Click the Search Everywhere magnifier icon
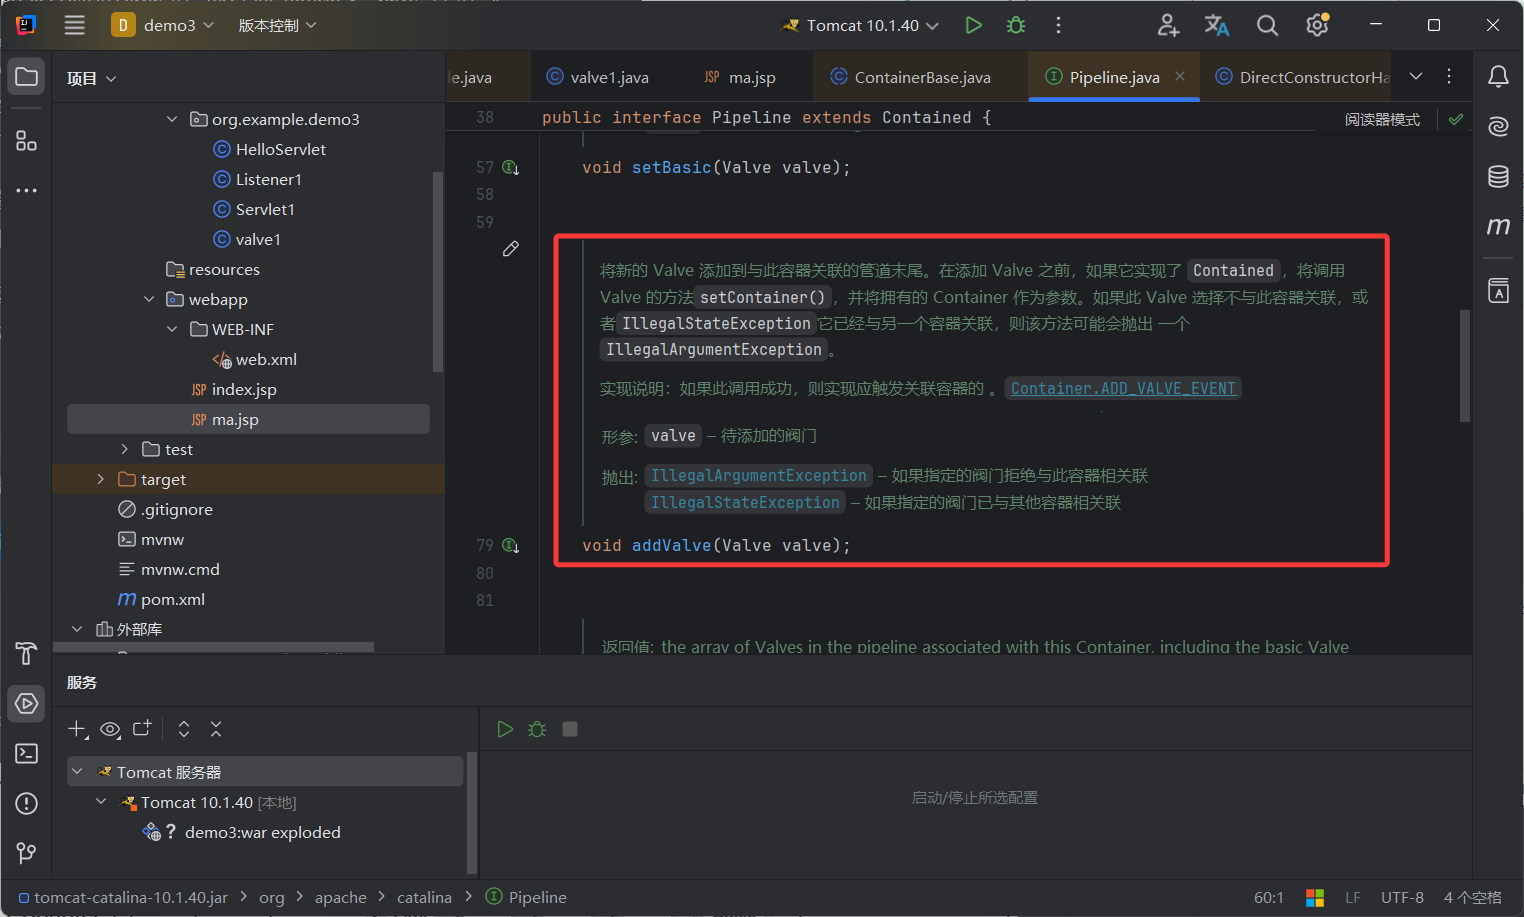Viewport: 1524px width, 917px height. (x=1267, y=26)
